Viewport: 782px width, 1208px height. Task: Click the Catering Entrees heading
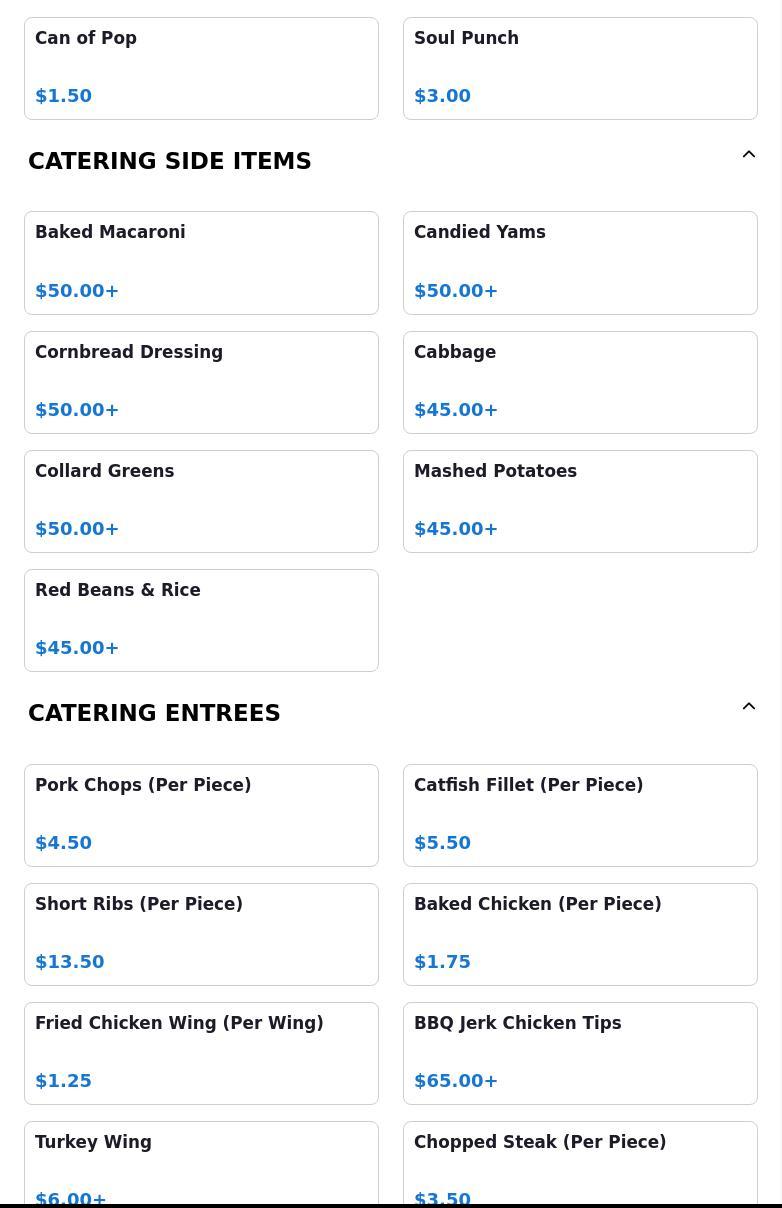pyautogui.click(x=154, y=713)
